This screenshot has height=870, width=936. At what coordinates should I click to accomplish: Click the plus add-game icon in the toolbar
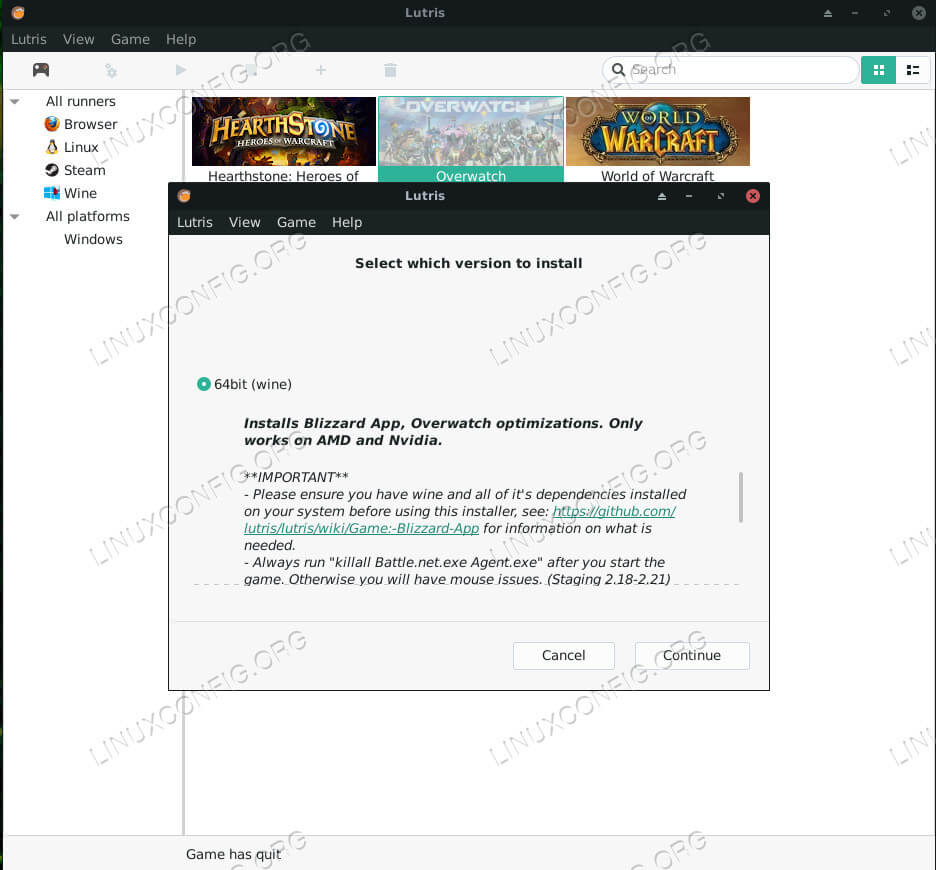click(321, 70)
